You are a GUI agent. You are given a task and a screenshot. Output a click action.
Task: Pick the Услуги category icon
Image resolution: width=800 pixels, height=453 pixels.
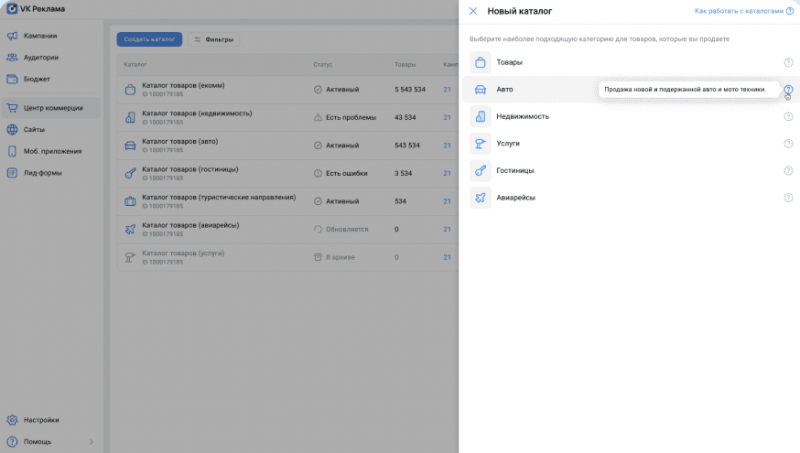481,144
